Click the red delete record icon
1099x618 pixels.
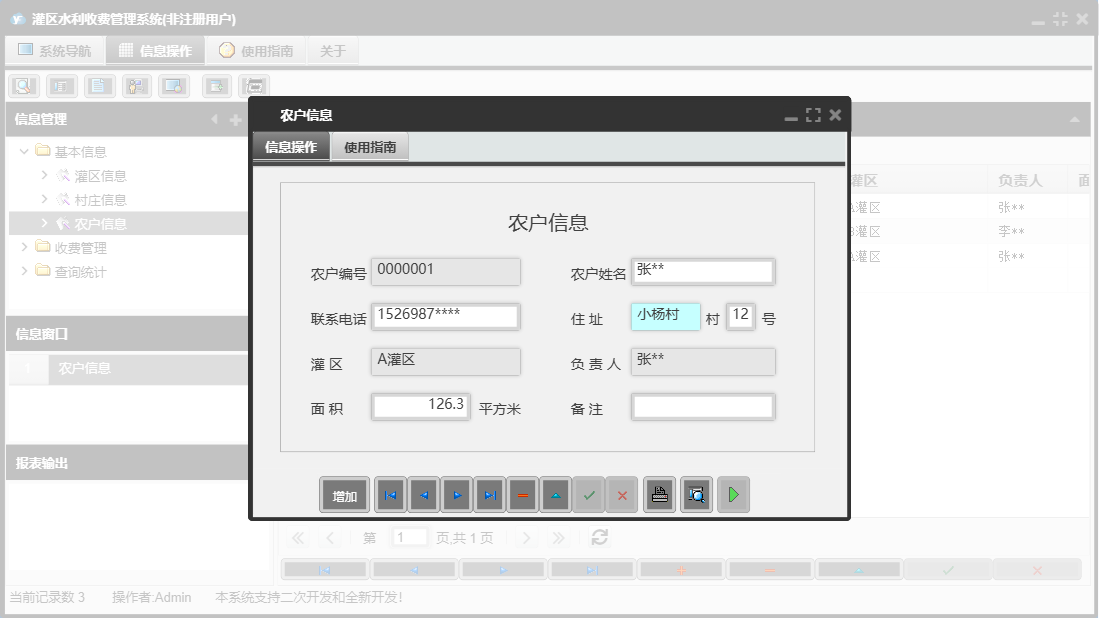[x=521, y=494]
